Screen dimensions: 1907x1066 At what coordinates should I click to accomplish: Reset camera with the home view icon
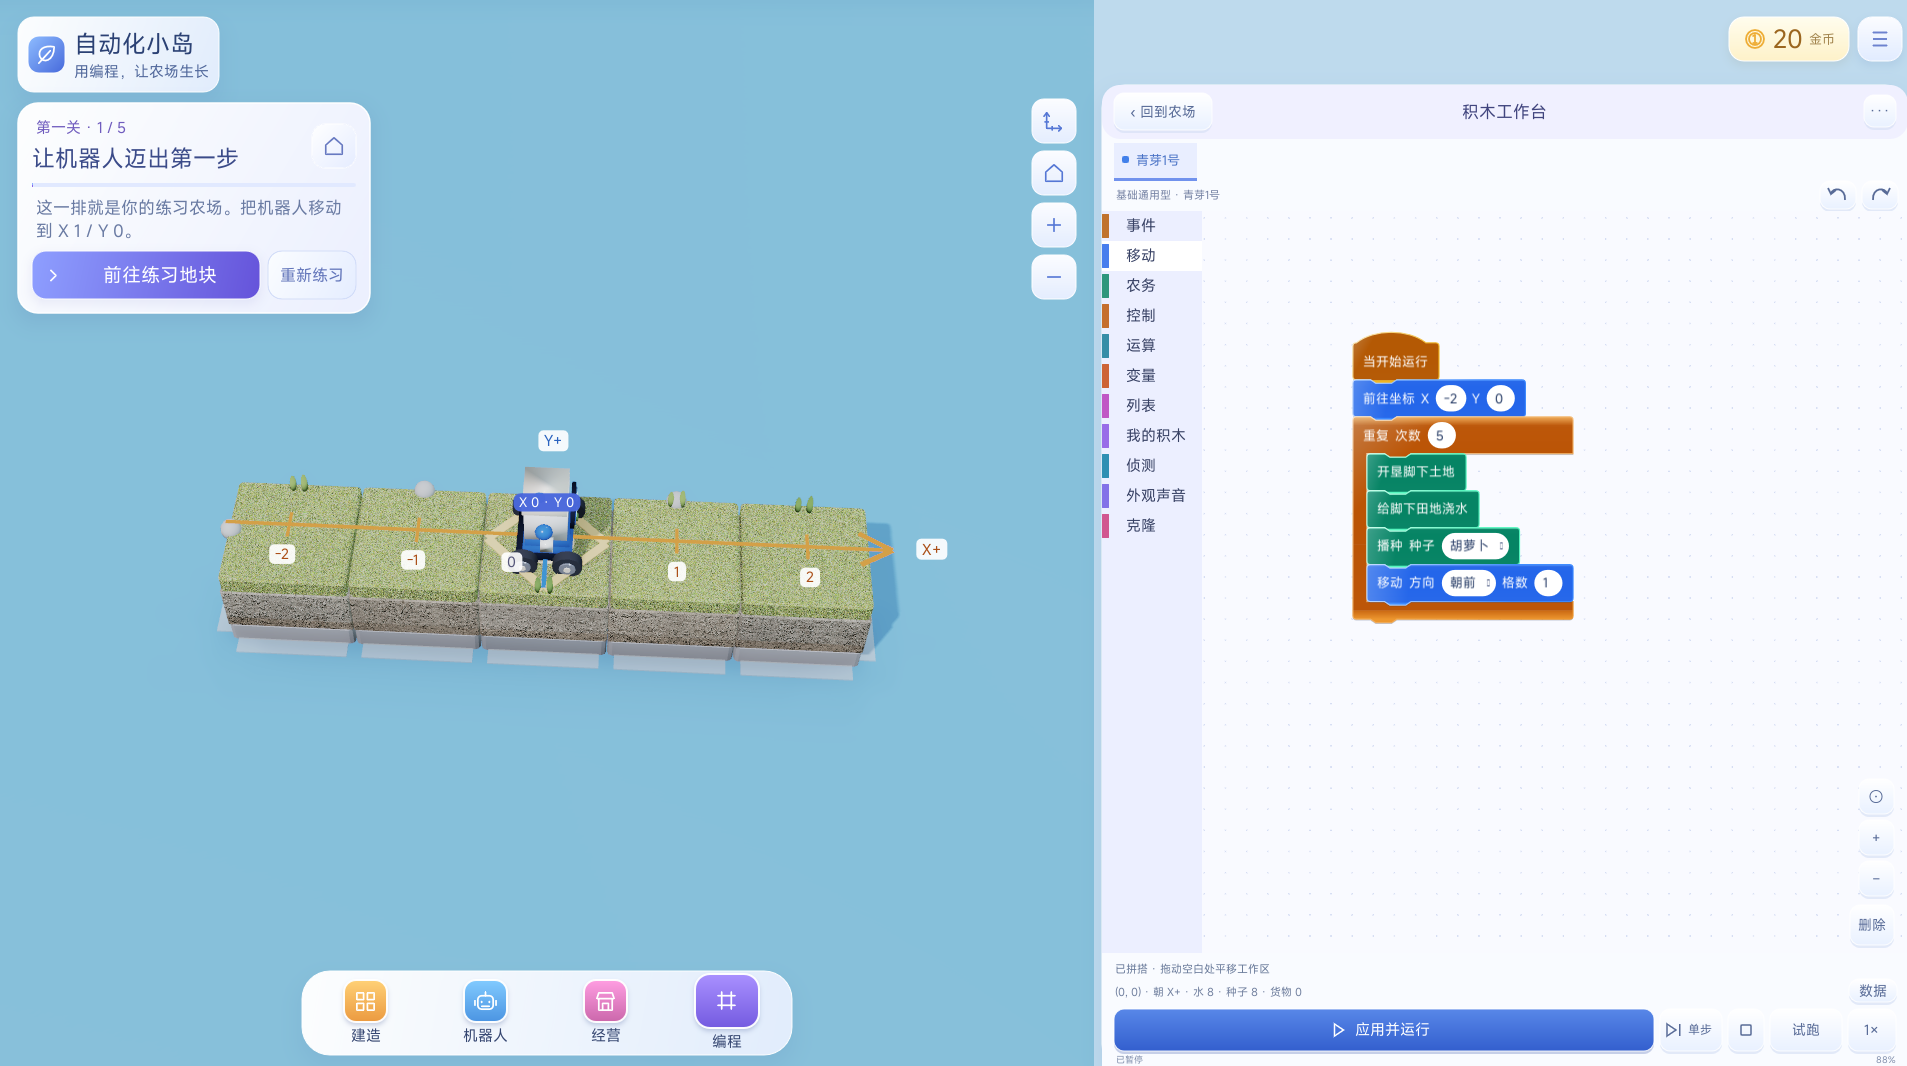1054,174
